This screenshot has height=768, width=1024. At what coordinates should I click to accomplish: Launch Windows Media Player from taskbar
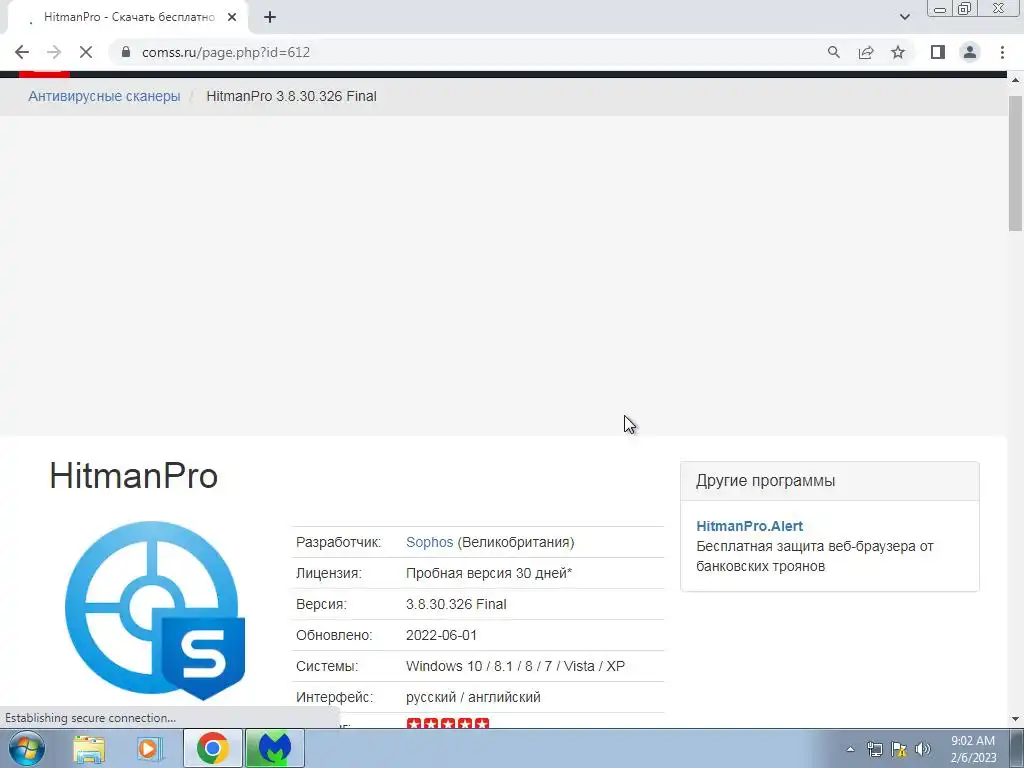[150, 748]
